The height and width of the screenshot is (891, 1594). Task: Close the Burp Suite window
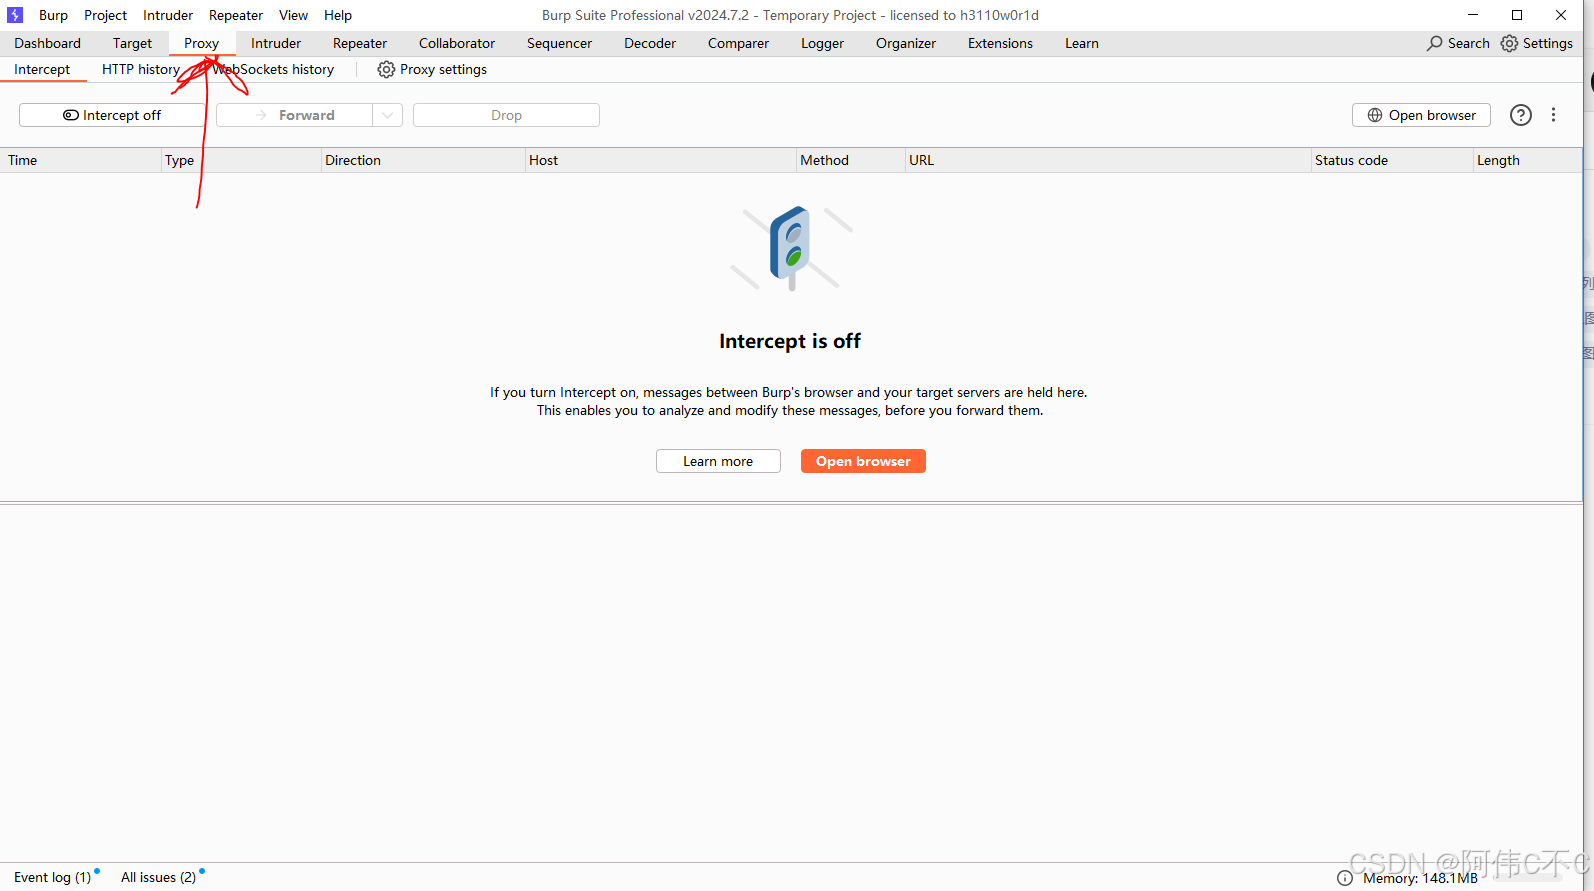pyautogui.click(x=1561, y=15)
